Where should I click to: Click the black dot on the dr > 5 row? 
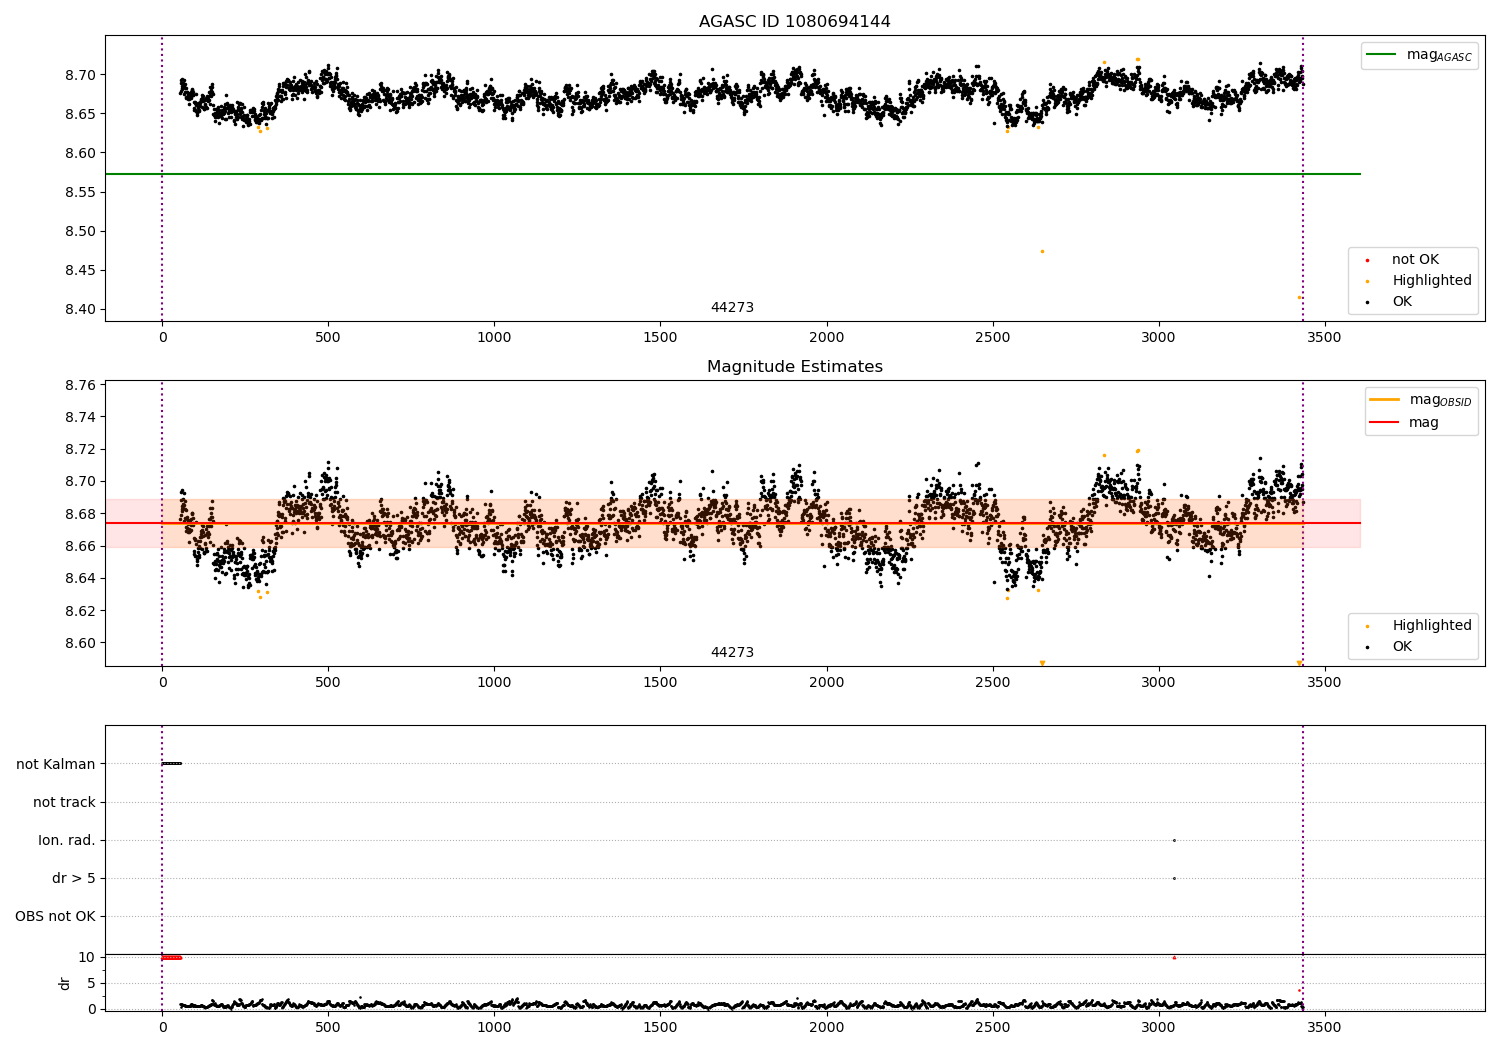click(x=1174, y=879)
